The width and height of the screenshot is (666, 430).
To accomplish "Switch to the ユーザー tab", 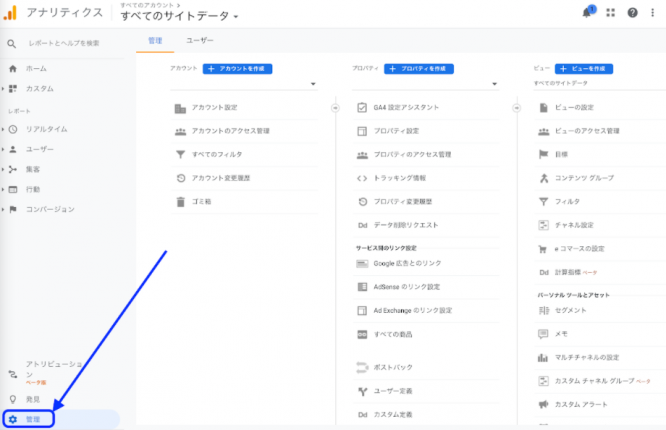I will click(199, 41).
